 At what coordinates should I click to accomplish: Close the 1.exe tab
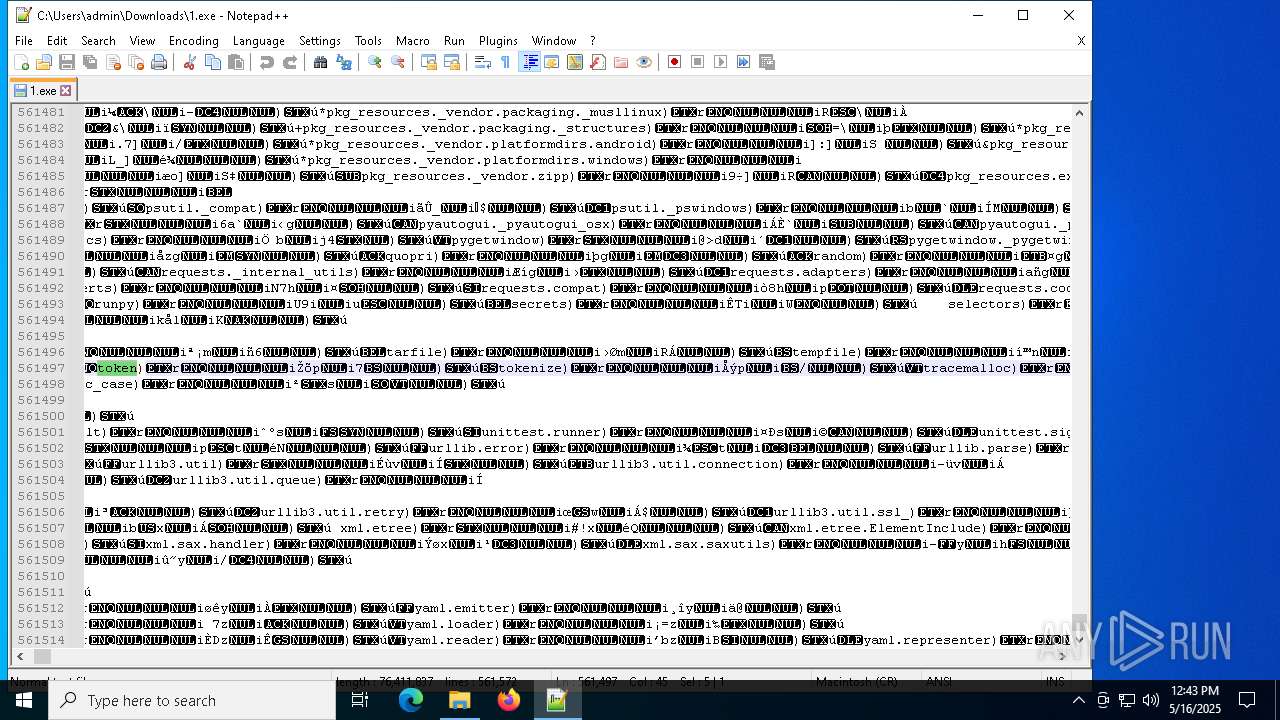click(66, 91)
